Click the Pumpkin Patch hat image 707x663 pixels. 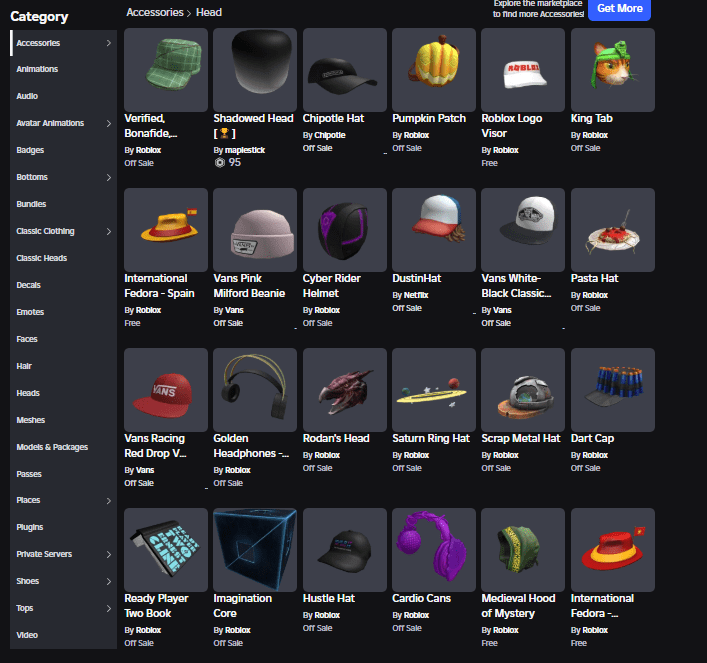click(x=434, y=69)
